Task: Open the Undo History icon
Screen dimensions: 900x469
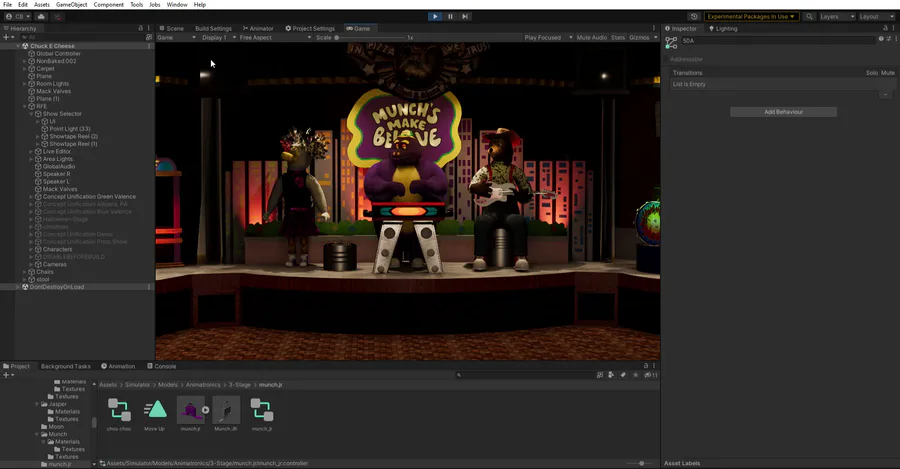Action: (695, 16)
